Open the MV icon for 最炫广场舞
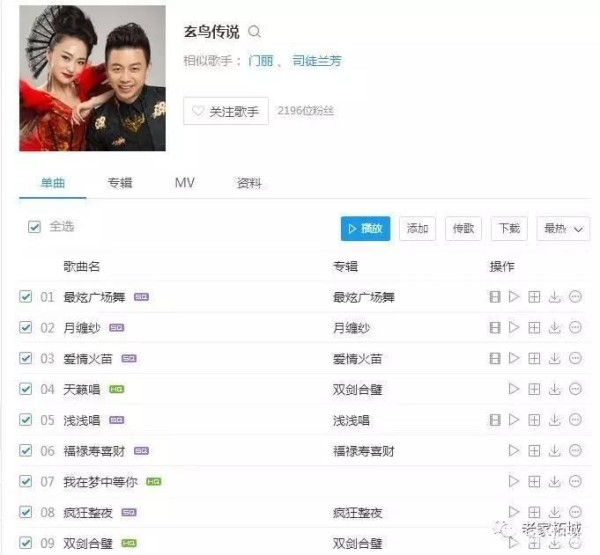The width and height of the screenshot is (600, 555). click(495, 297)
